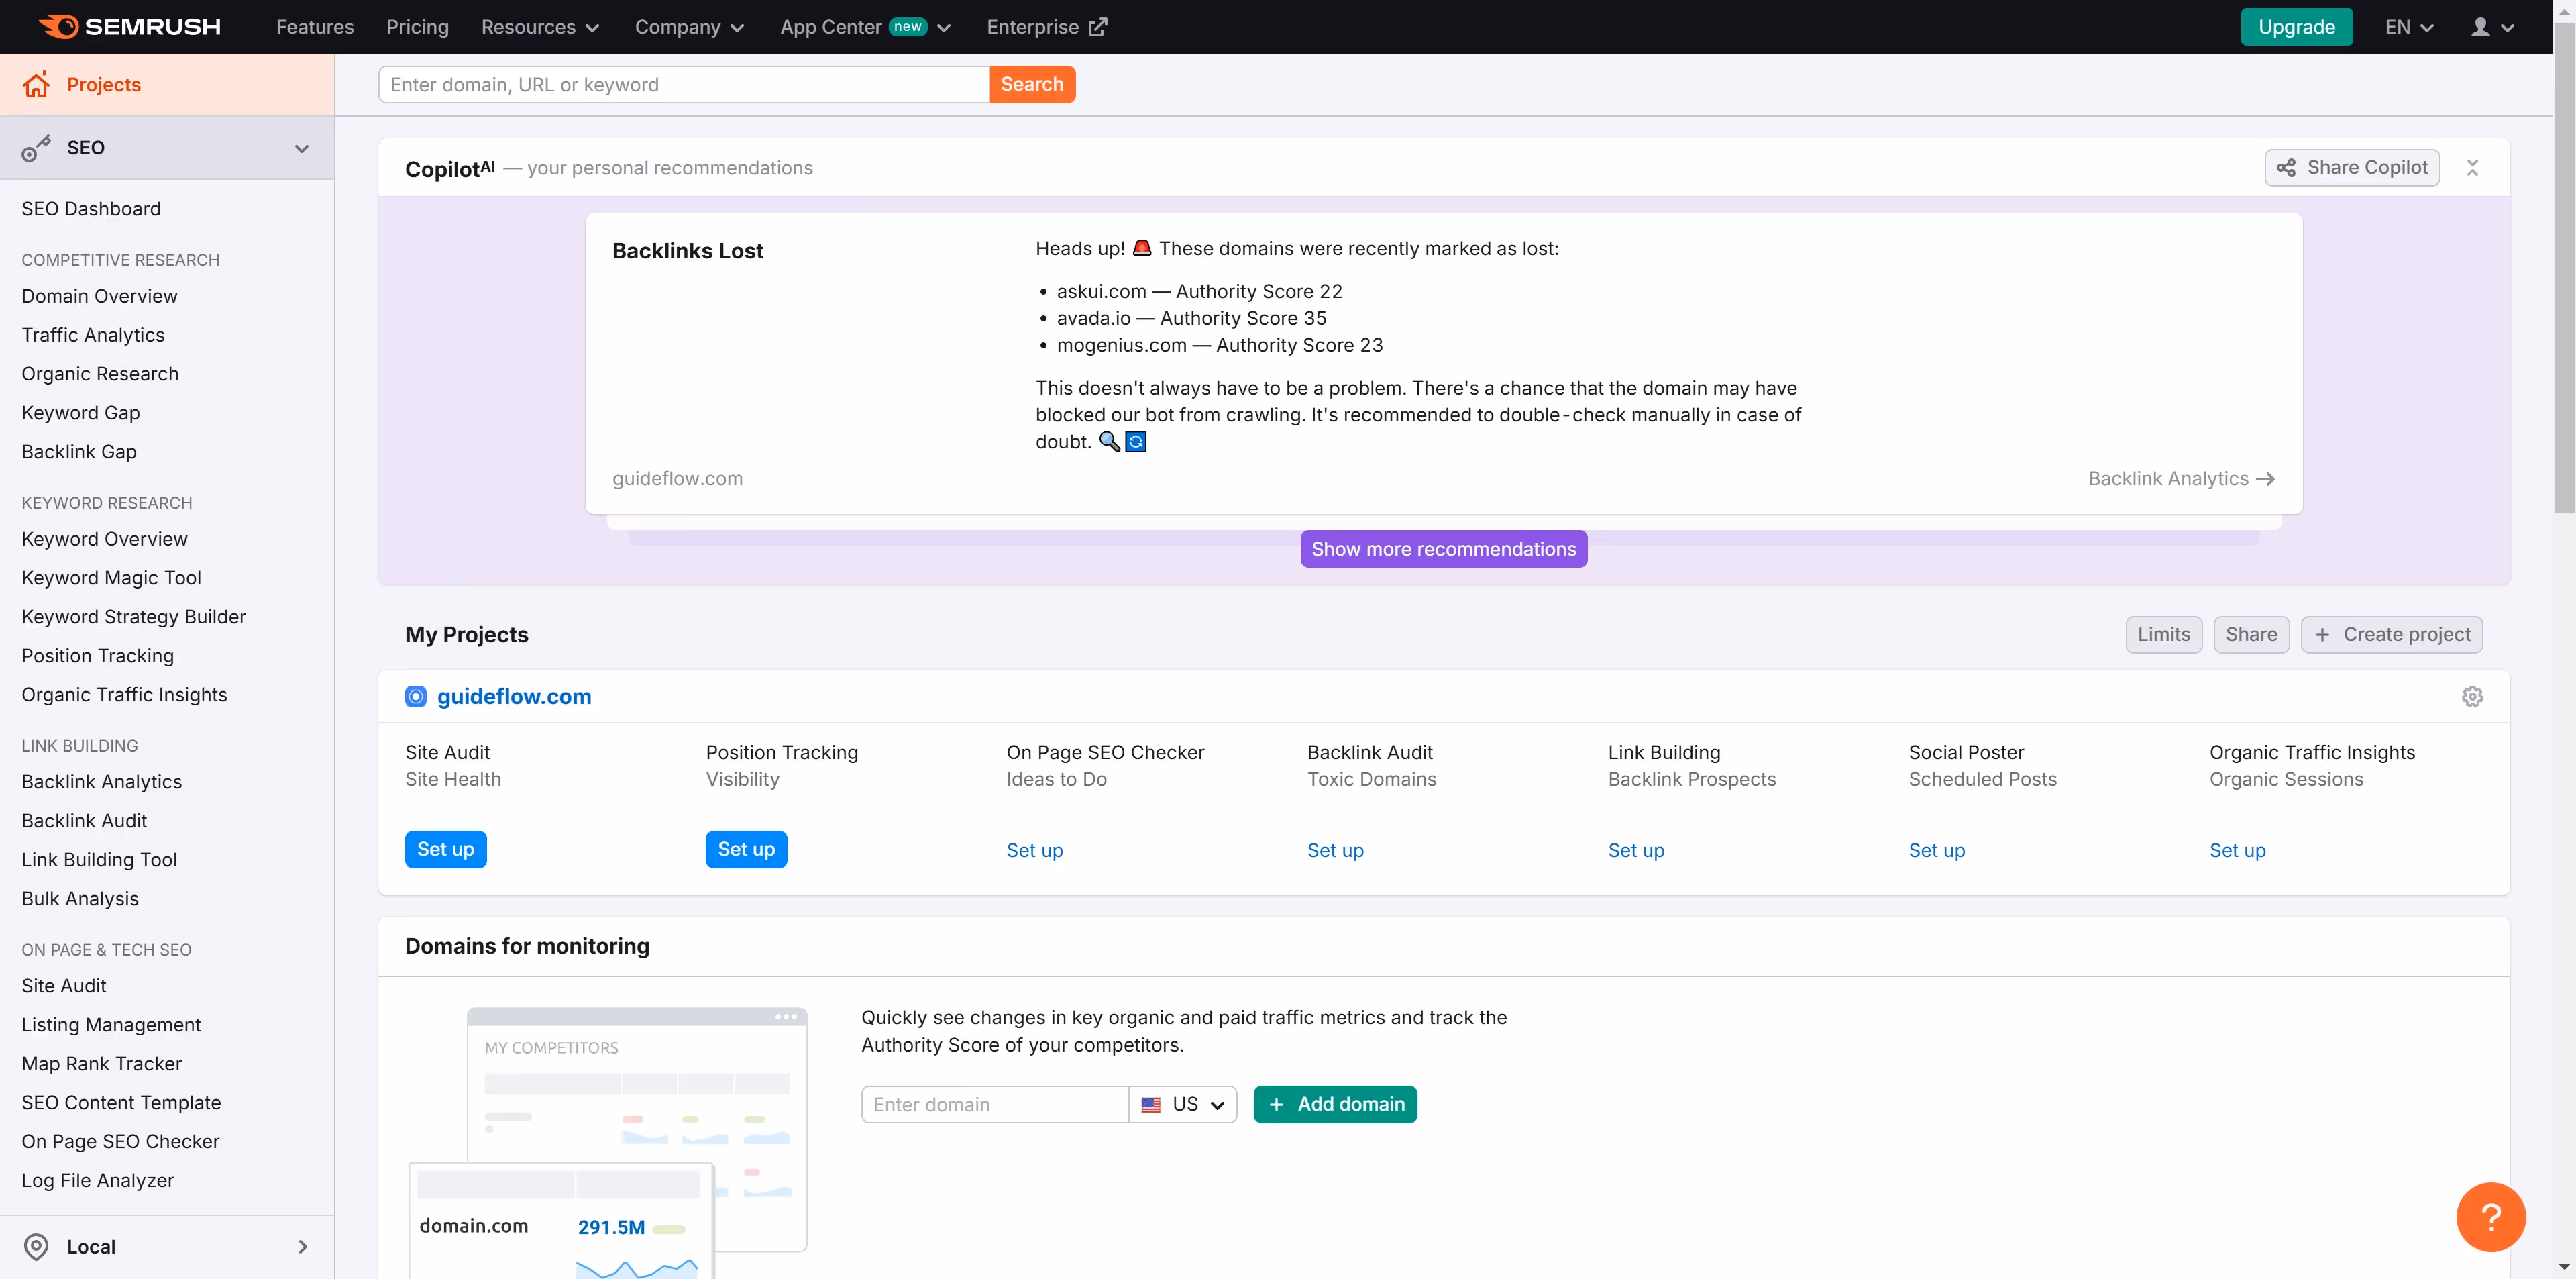2576x1279 pixels.
Task: Click the Semrush logo icon
Action: click(x=58, y=27)
